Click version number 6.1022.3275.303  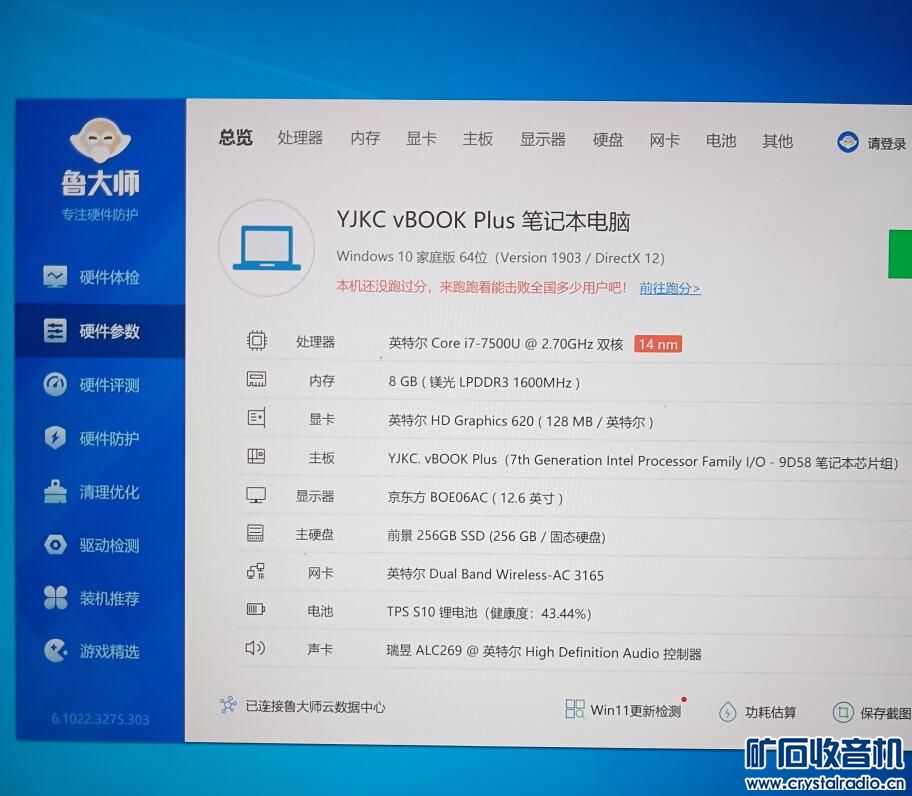[x=100, y=719]
